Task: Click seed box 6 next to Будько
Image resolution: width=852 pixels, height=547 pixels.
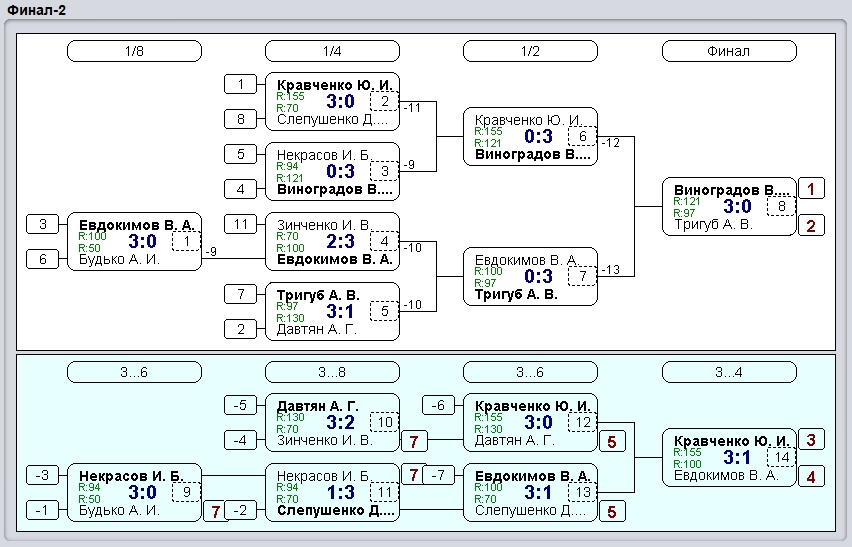Action: click(x=43, y=259)
